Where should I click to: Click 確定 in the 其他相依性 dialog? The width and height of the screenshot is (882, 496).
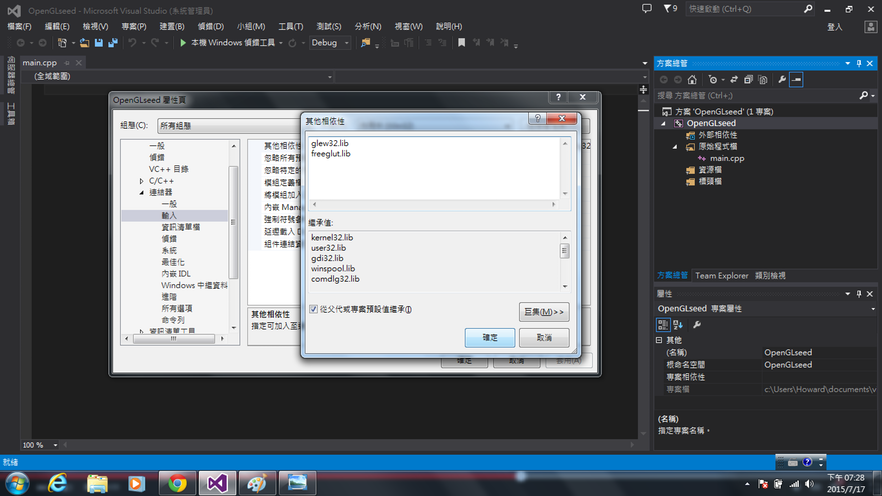(490, 337)
